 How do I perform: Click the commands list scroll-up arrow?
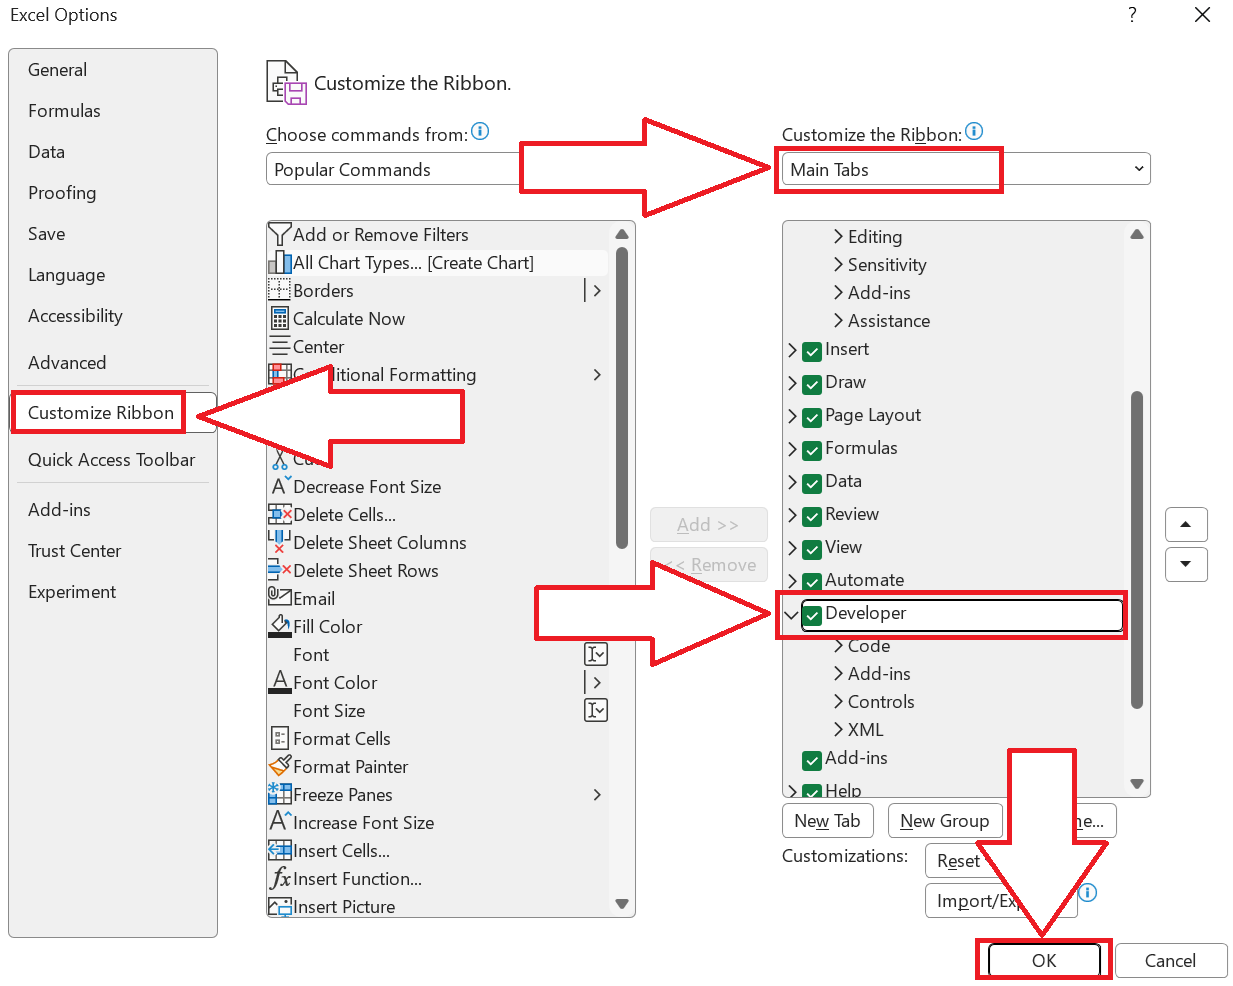pos(622,235)
